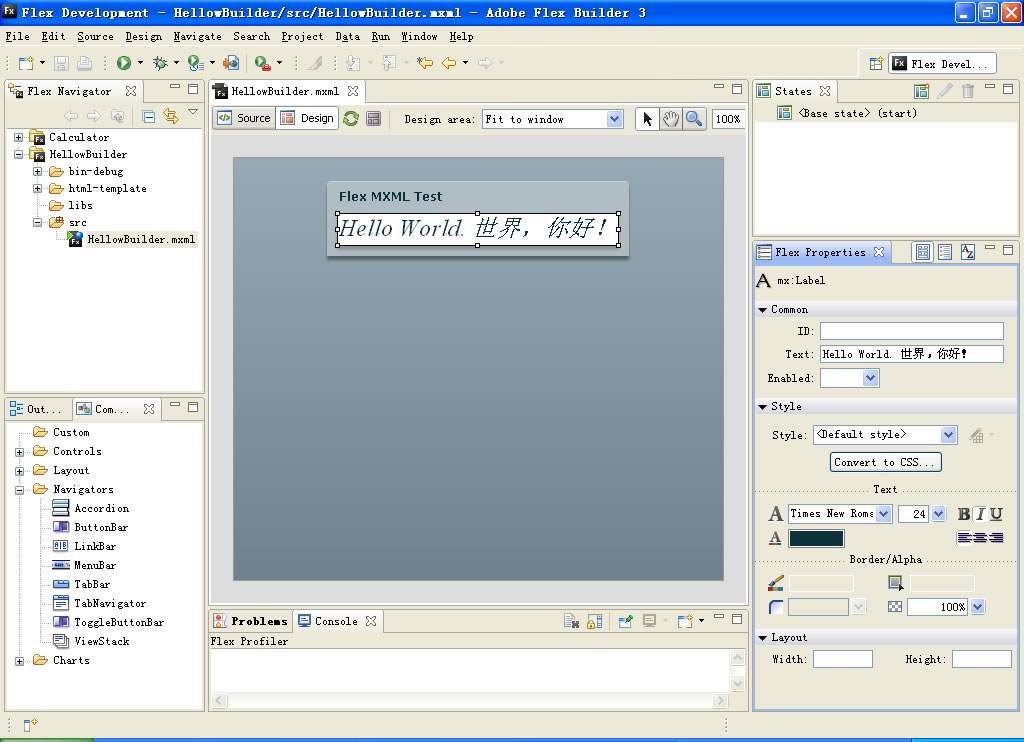Screen dimensions: 1024x742
Task: Open Design area Fit to window dropdown
Action: 615,119
